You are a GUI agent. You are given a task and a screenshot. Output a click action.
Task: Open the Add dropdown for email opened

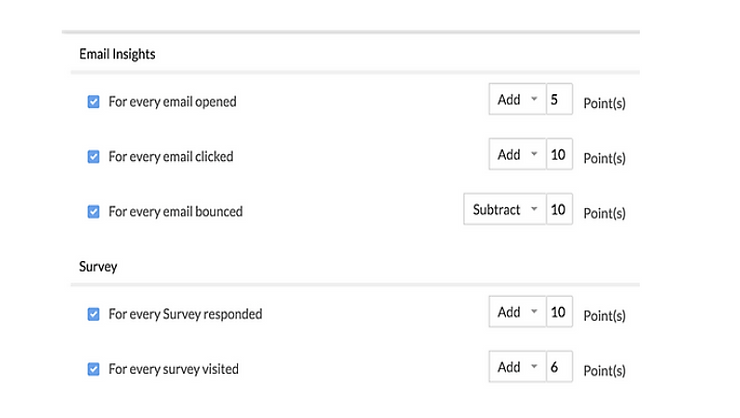[x=517, y=100]
